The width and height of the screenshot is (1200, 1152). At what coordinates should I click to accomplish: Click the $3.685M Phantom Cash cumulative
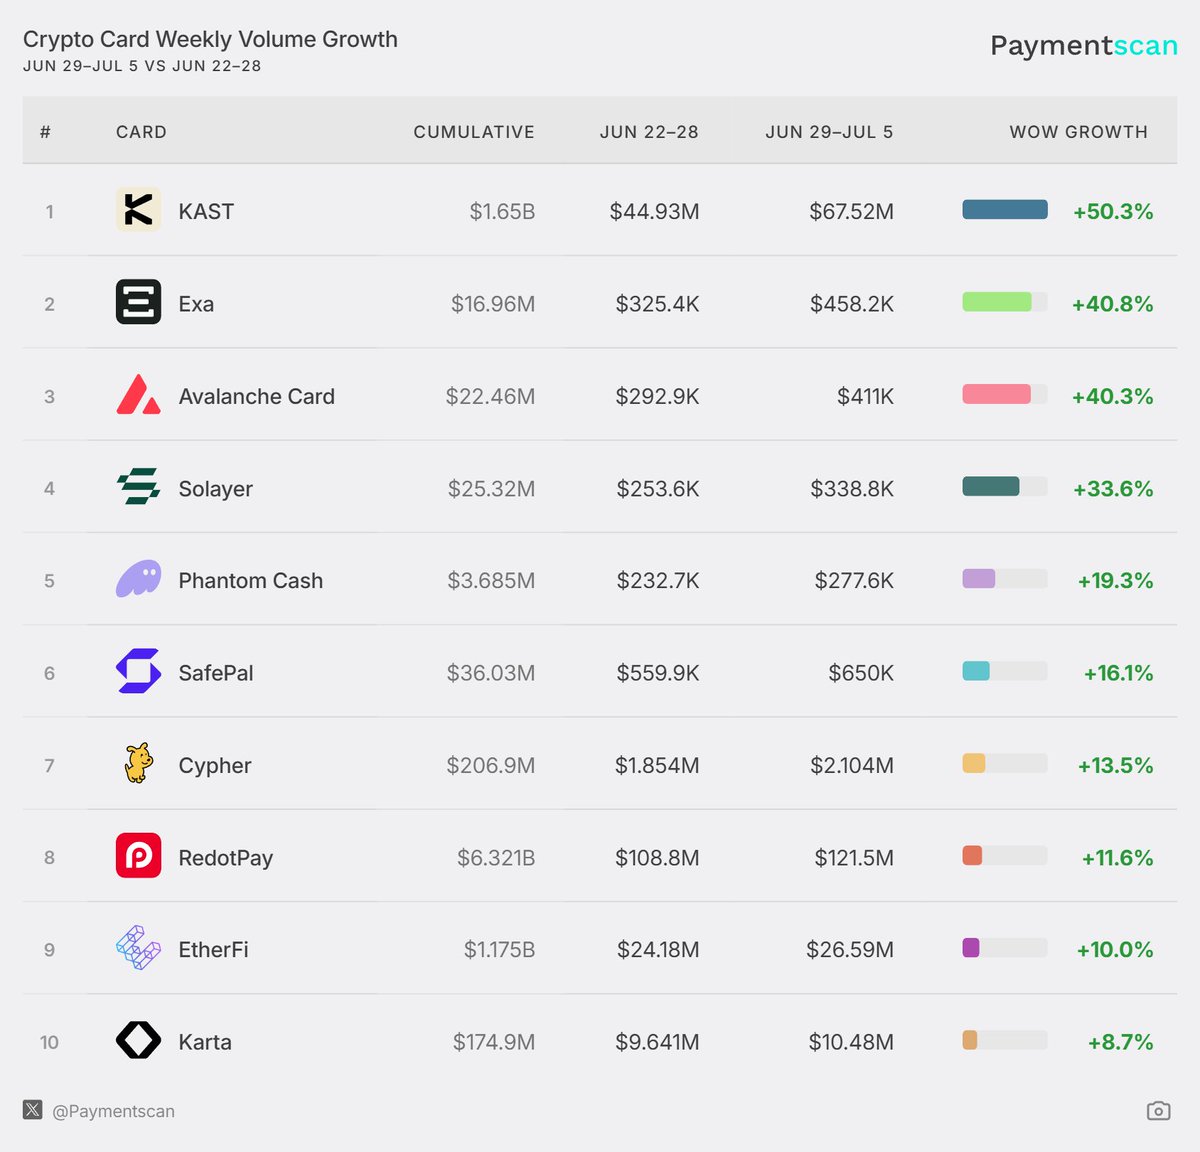pyautogui.click(x=491, y=581)
